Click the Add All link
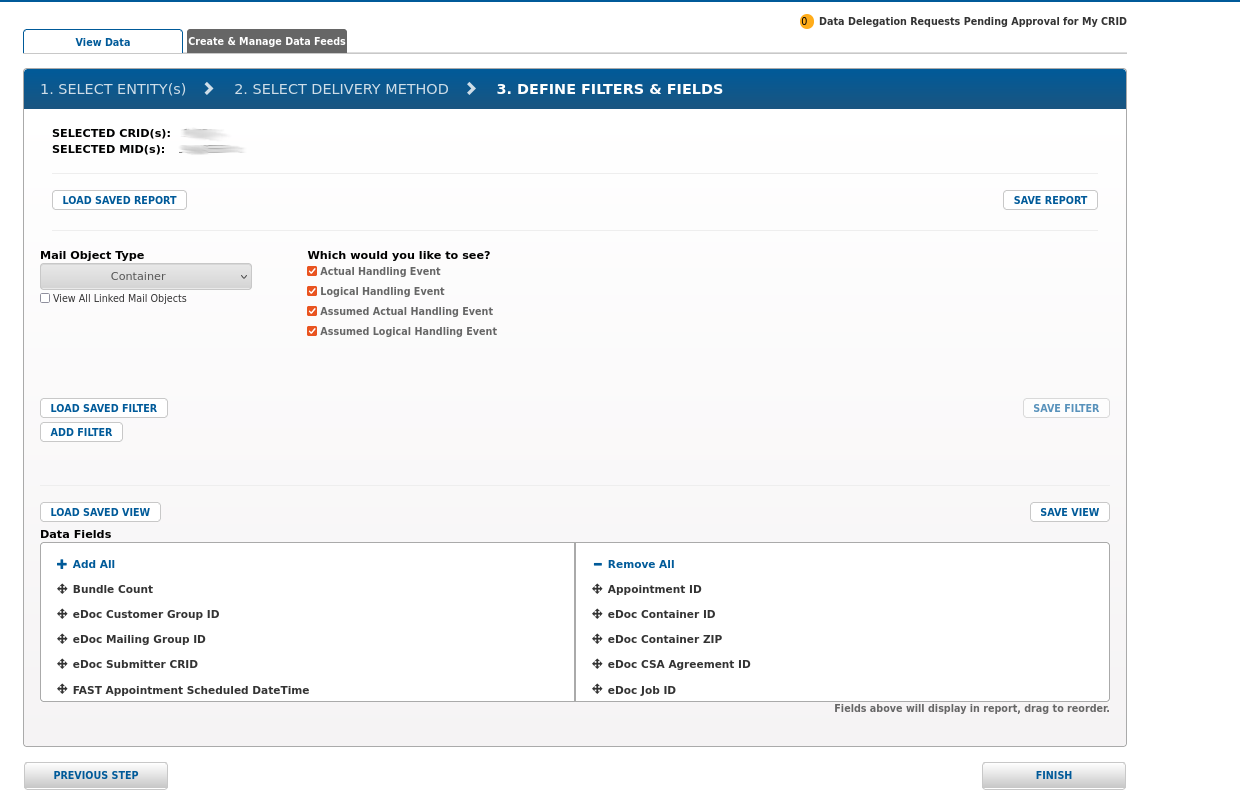Screen dimensions: 1240x799 click(94, 565)
